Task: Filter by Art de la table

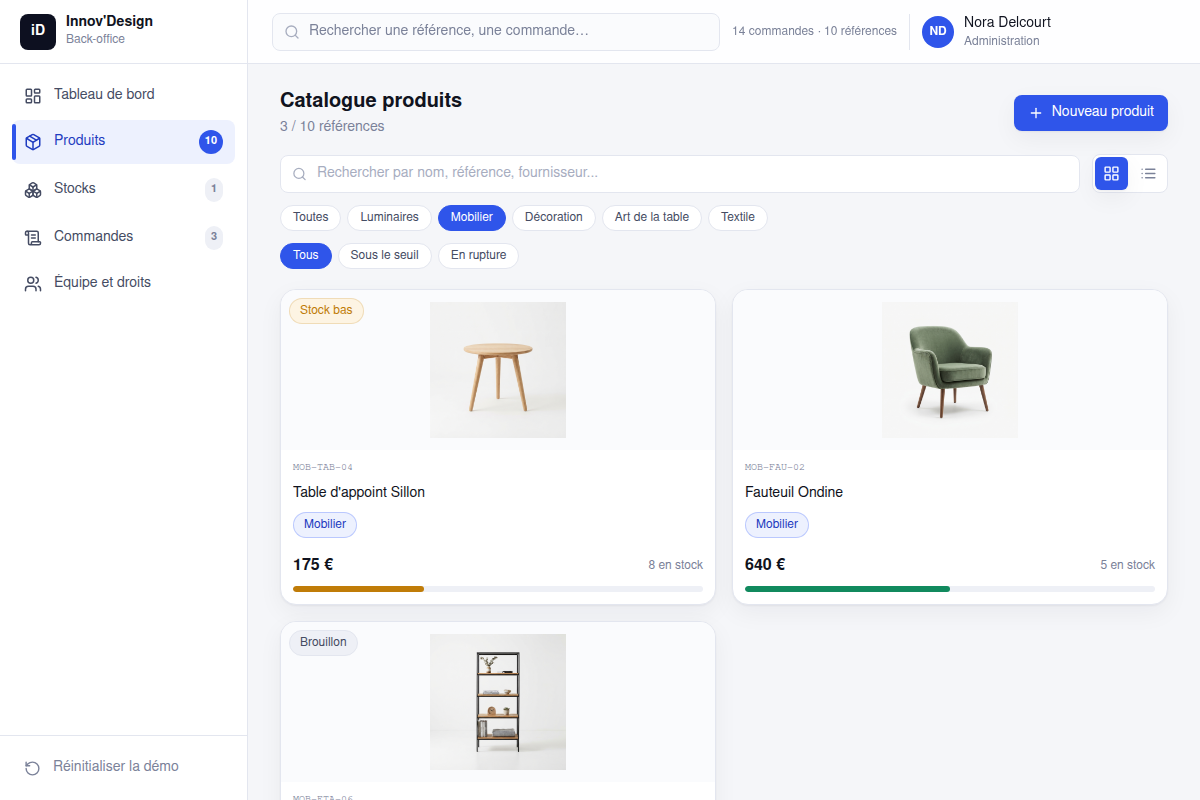Action: [x=652, y=217]
